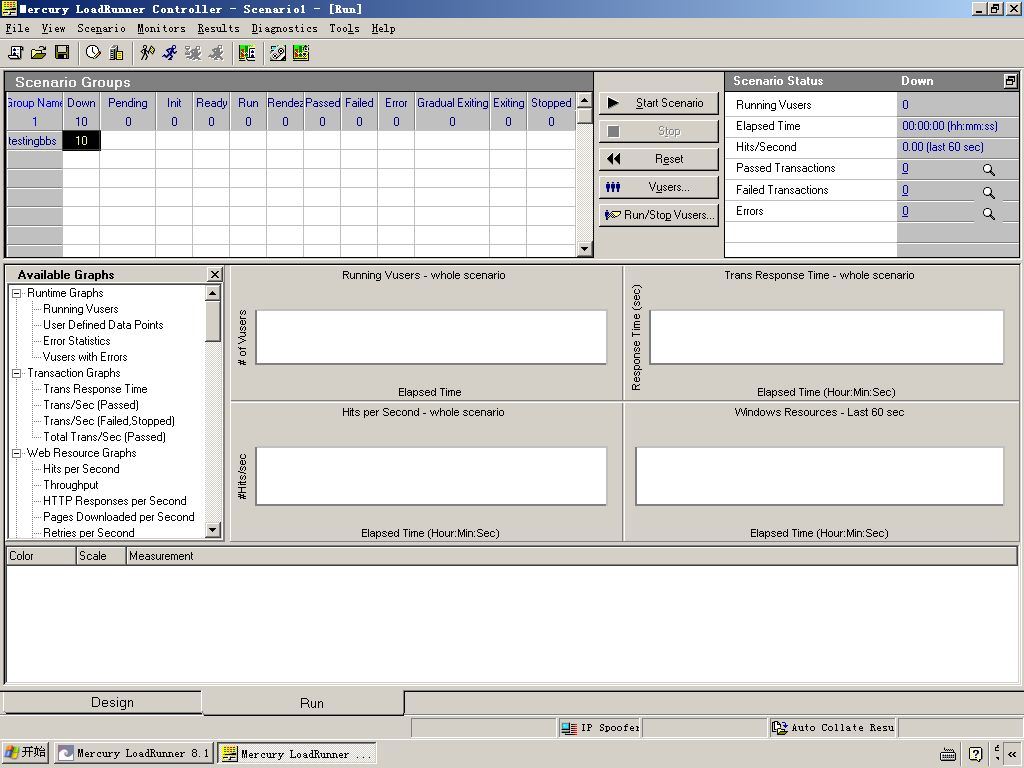The image size is (1024, 768).
Task: Click the New Scenario toolbar icon
Action: coord(16,53)
